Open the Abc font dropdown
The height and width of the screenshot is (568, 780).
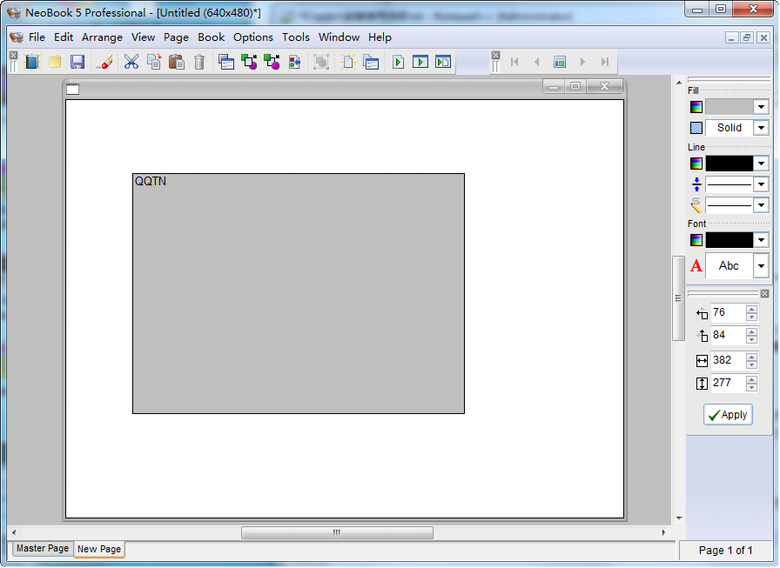(761, 266)
